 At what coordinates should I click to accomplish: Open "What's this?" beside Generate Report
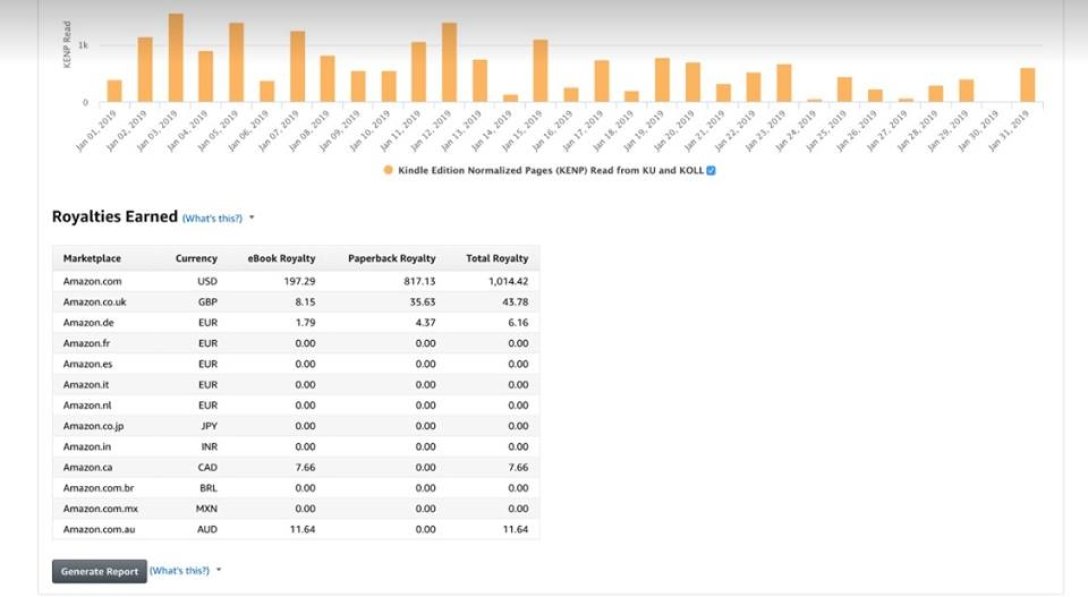pos(179,570)
